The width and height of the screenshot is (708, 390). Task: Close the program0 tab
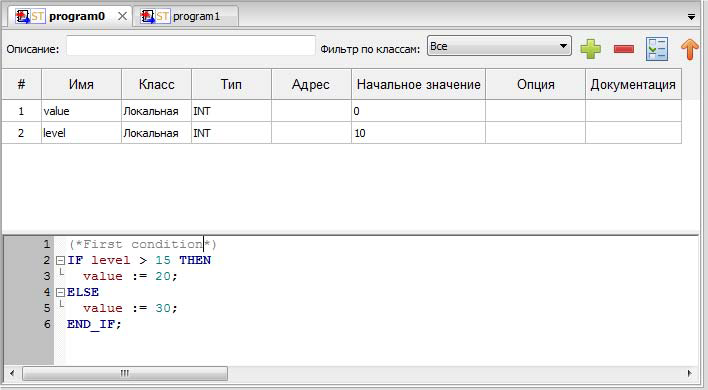coord(122,16)
